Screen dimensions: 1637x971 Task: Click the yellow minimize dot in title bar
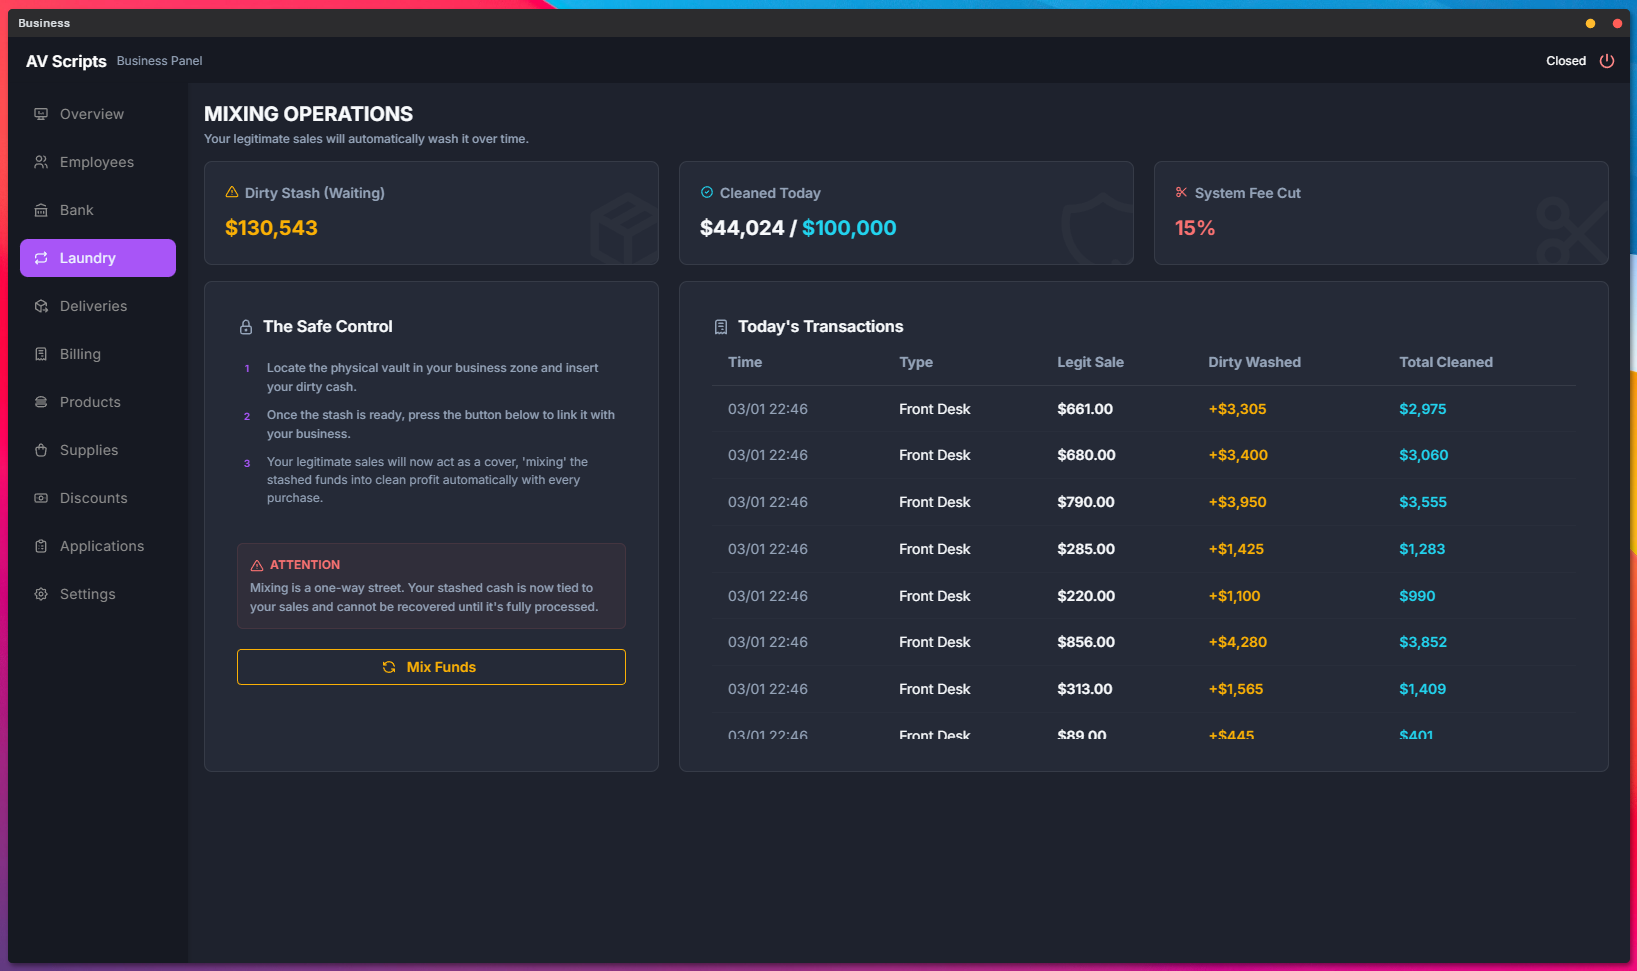click(x=1590, y=23)
